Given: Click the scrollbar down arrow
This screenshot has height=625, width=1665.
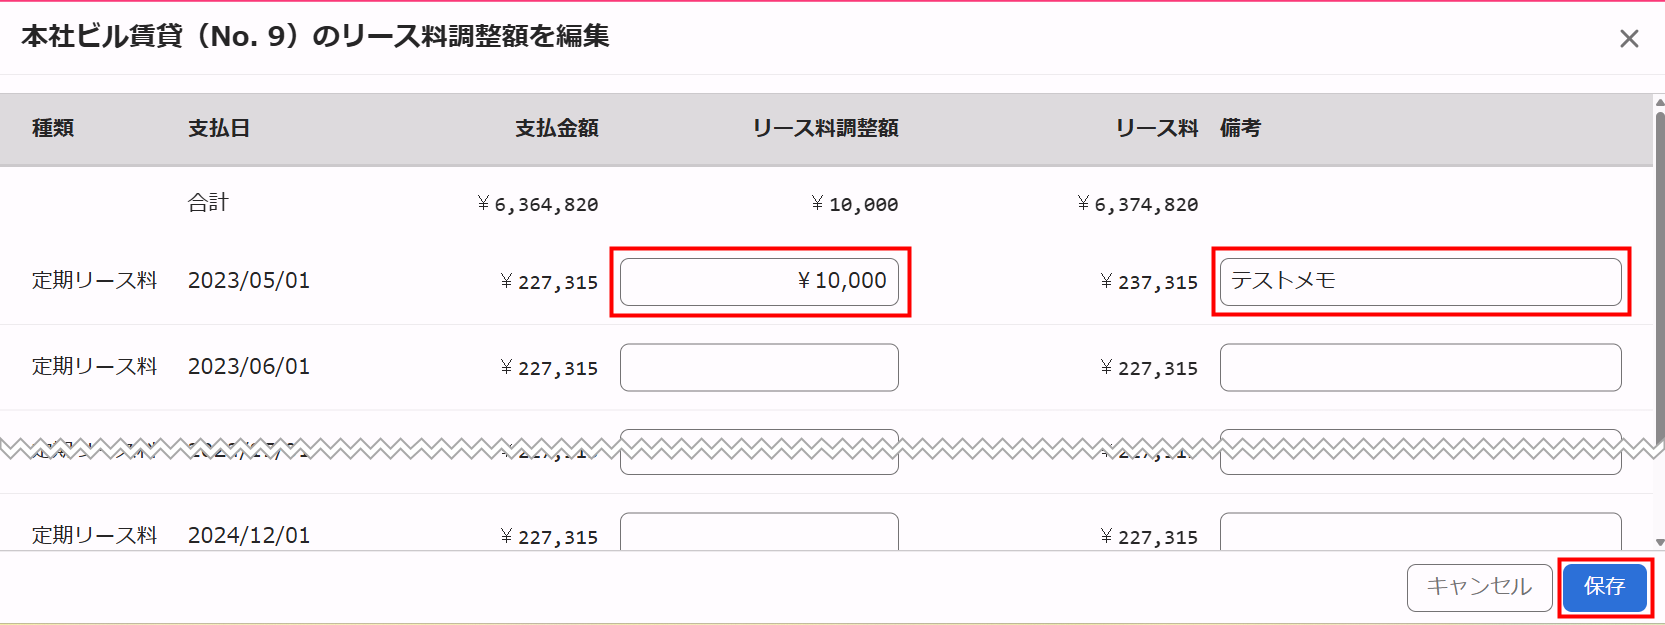Looking at the screenshot, I should pos(1659,542).
